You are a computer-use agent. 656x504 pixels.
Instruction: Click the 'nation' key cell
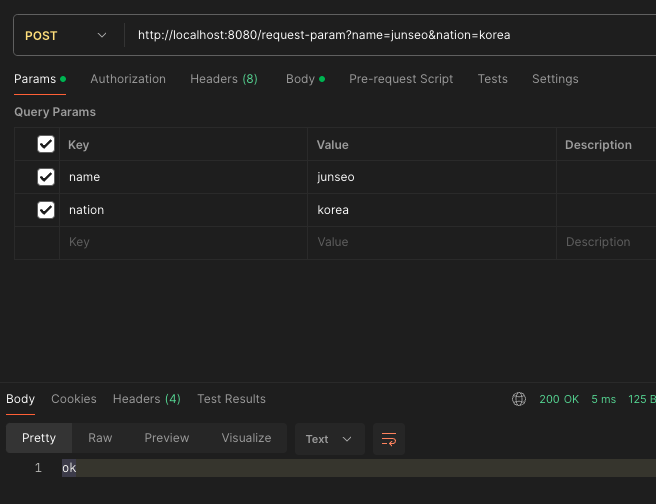183,210
